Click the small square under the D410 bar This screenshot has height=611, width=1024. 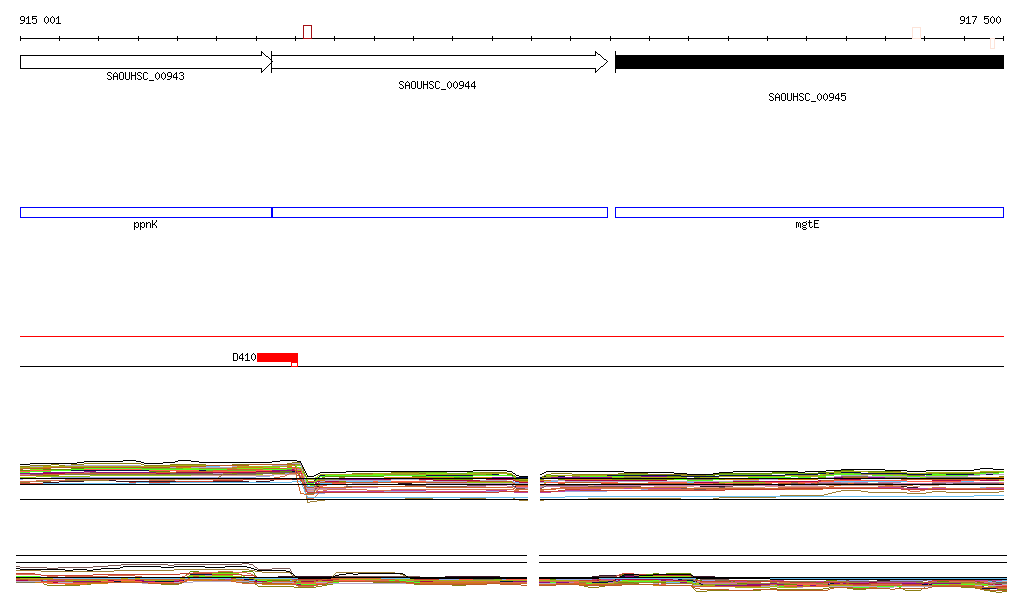pyautogui.click(x=294, y=365)
